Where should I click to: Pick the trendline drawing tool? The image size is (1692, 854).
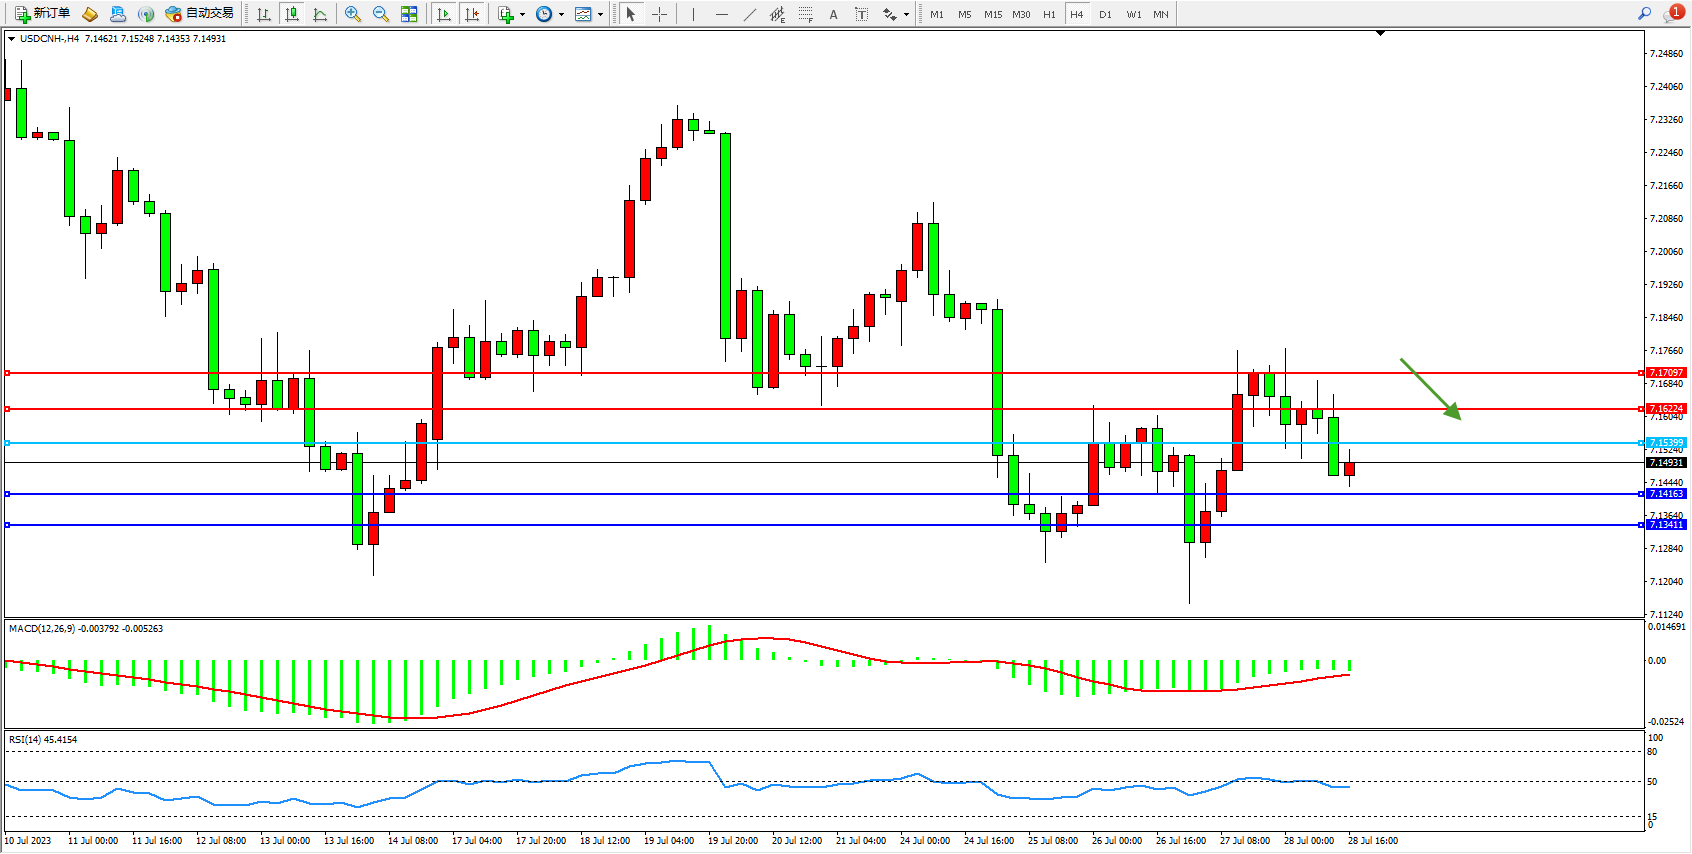point(750,14)
